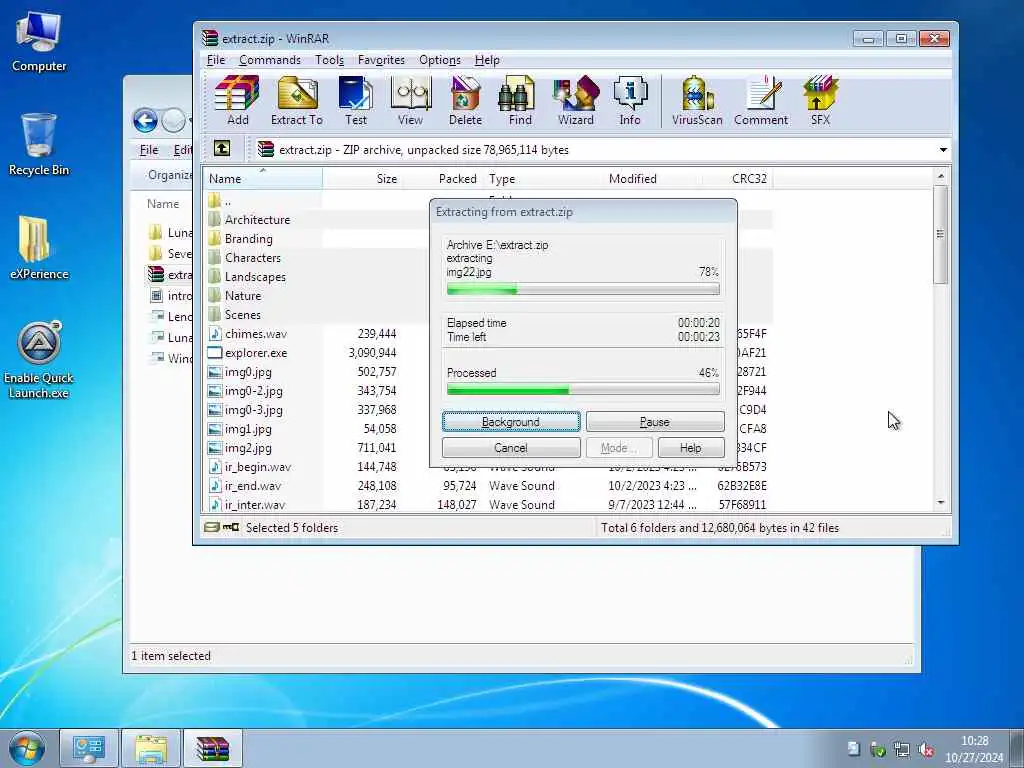Open the Options menu
The image size is (1024, 768).
click(x=440, y=60)
